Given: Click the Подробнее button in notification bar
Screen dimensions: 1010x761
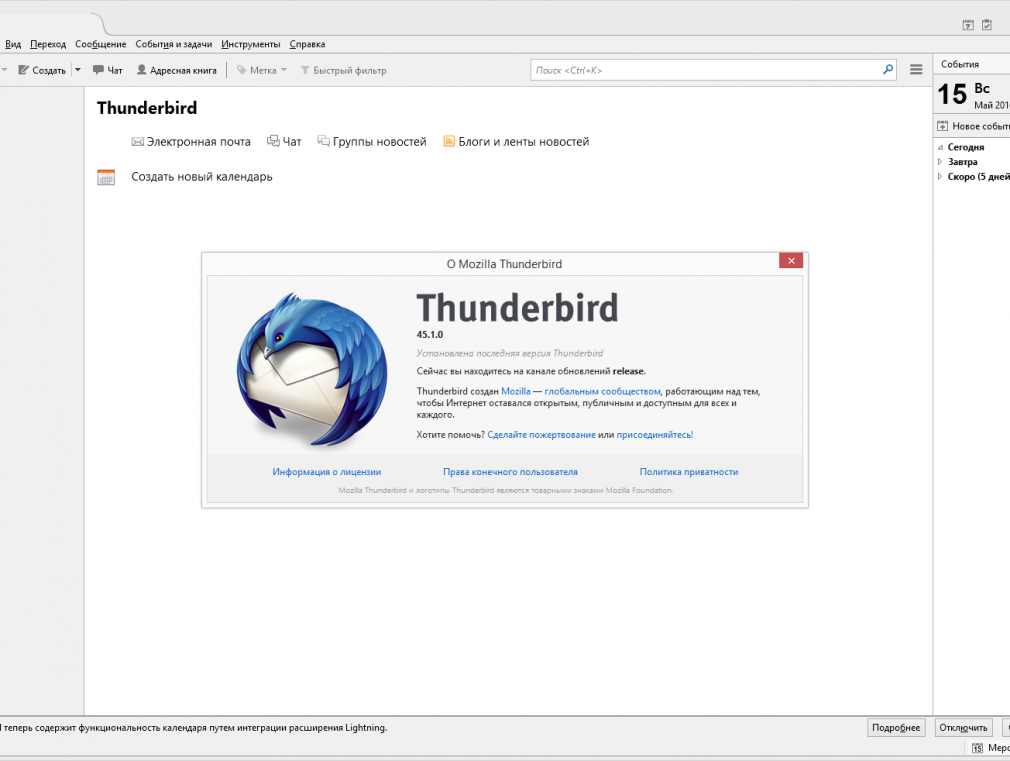Looking at the screenshot, I should coord(896,727).
